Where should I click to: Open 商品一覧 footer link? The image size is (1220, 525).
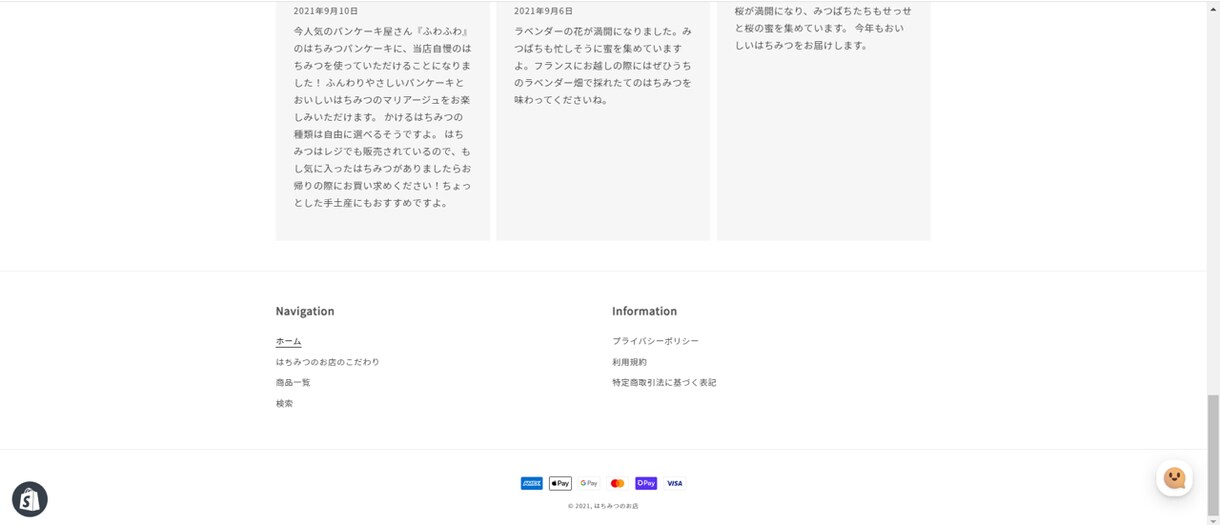[x=293, y=383]
